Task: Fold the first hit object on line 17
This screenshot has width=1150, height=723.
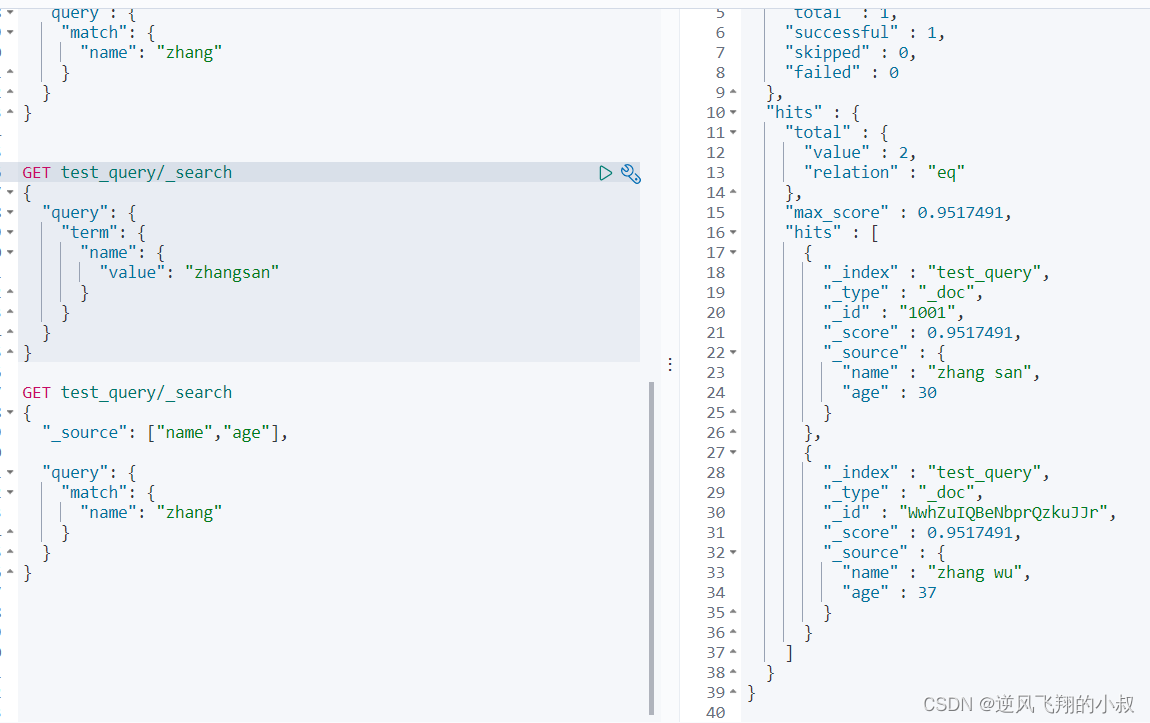Action: point(734,253)
